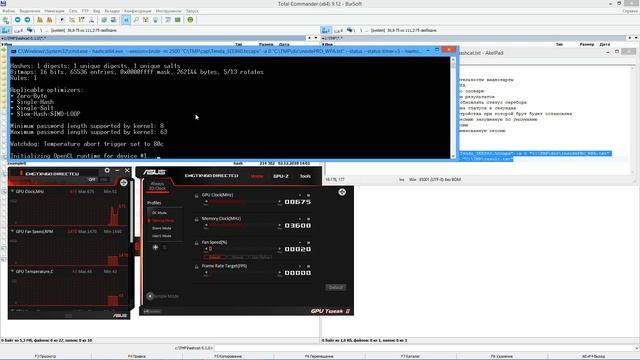Click the right panel network drive icon
640x360 pixels.
(x=350, y=30)
